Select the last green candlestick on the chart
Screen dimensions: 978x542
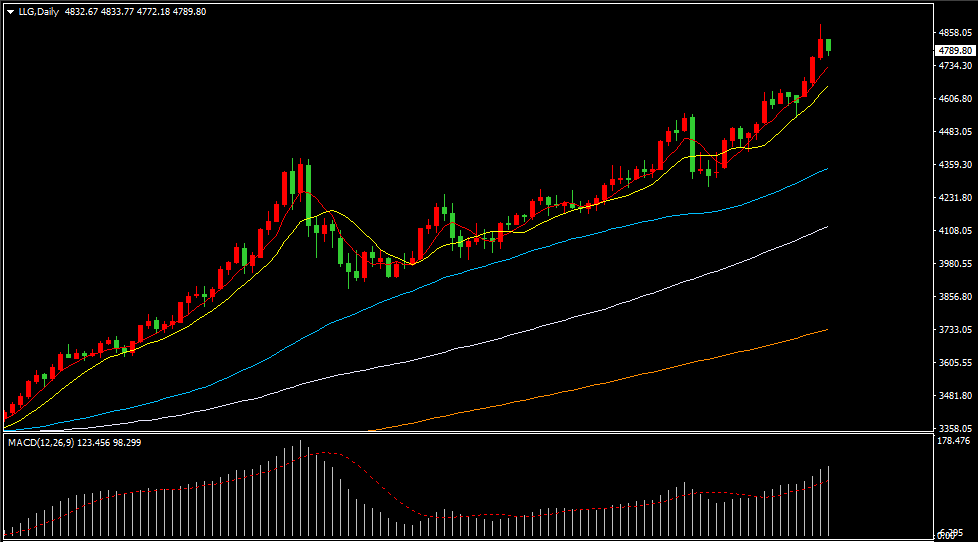pos(828,46)
